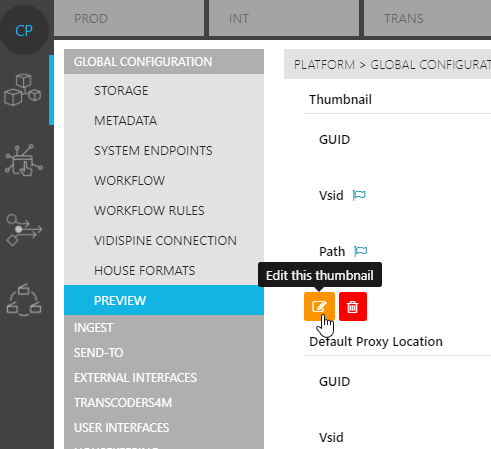
Task: Open the cubes platform icon in sidebar
Action: pos(23,90)
